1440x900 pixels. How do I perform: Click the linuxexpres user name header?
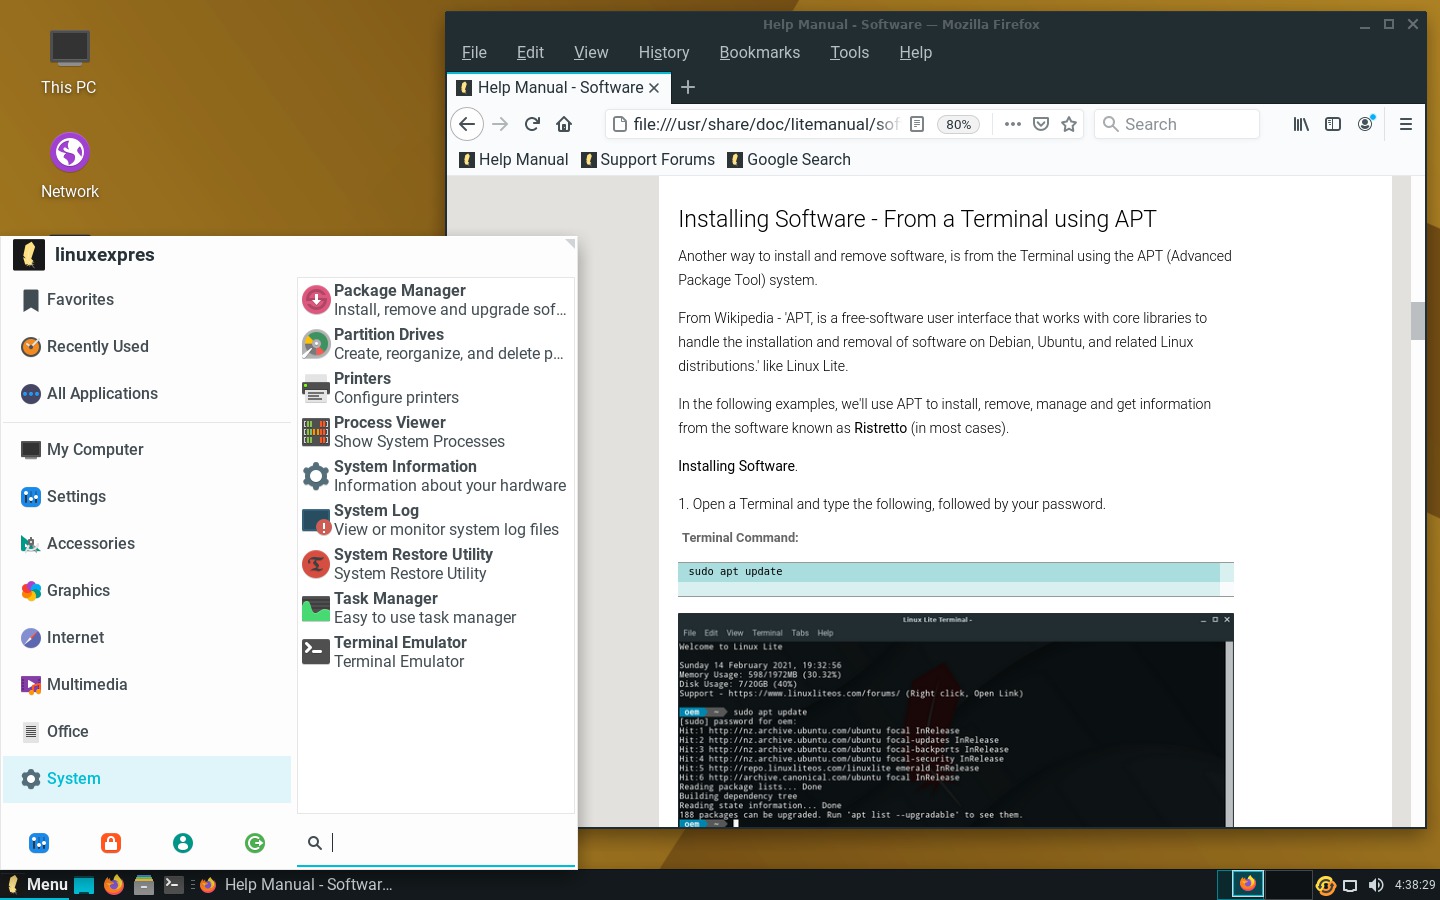(x=105, y=254)
